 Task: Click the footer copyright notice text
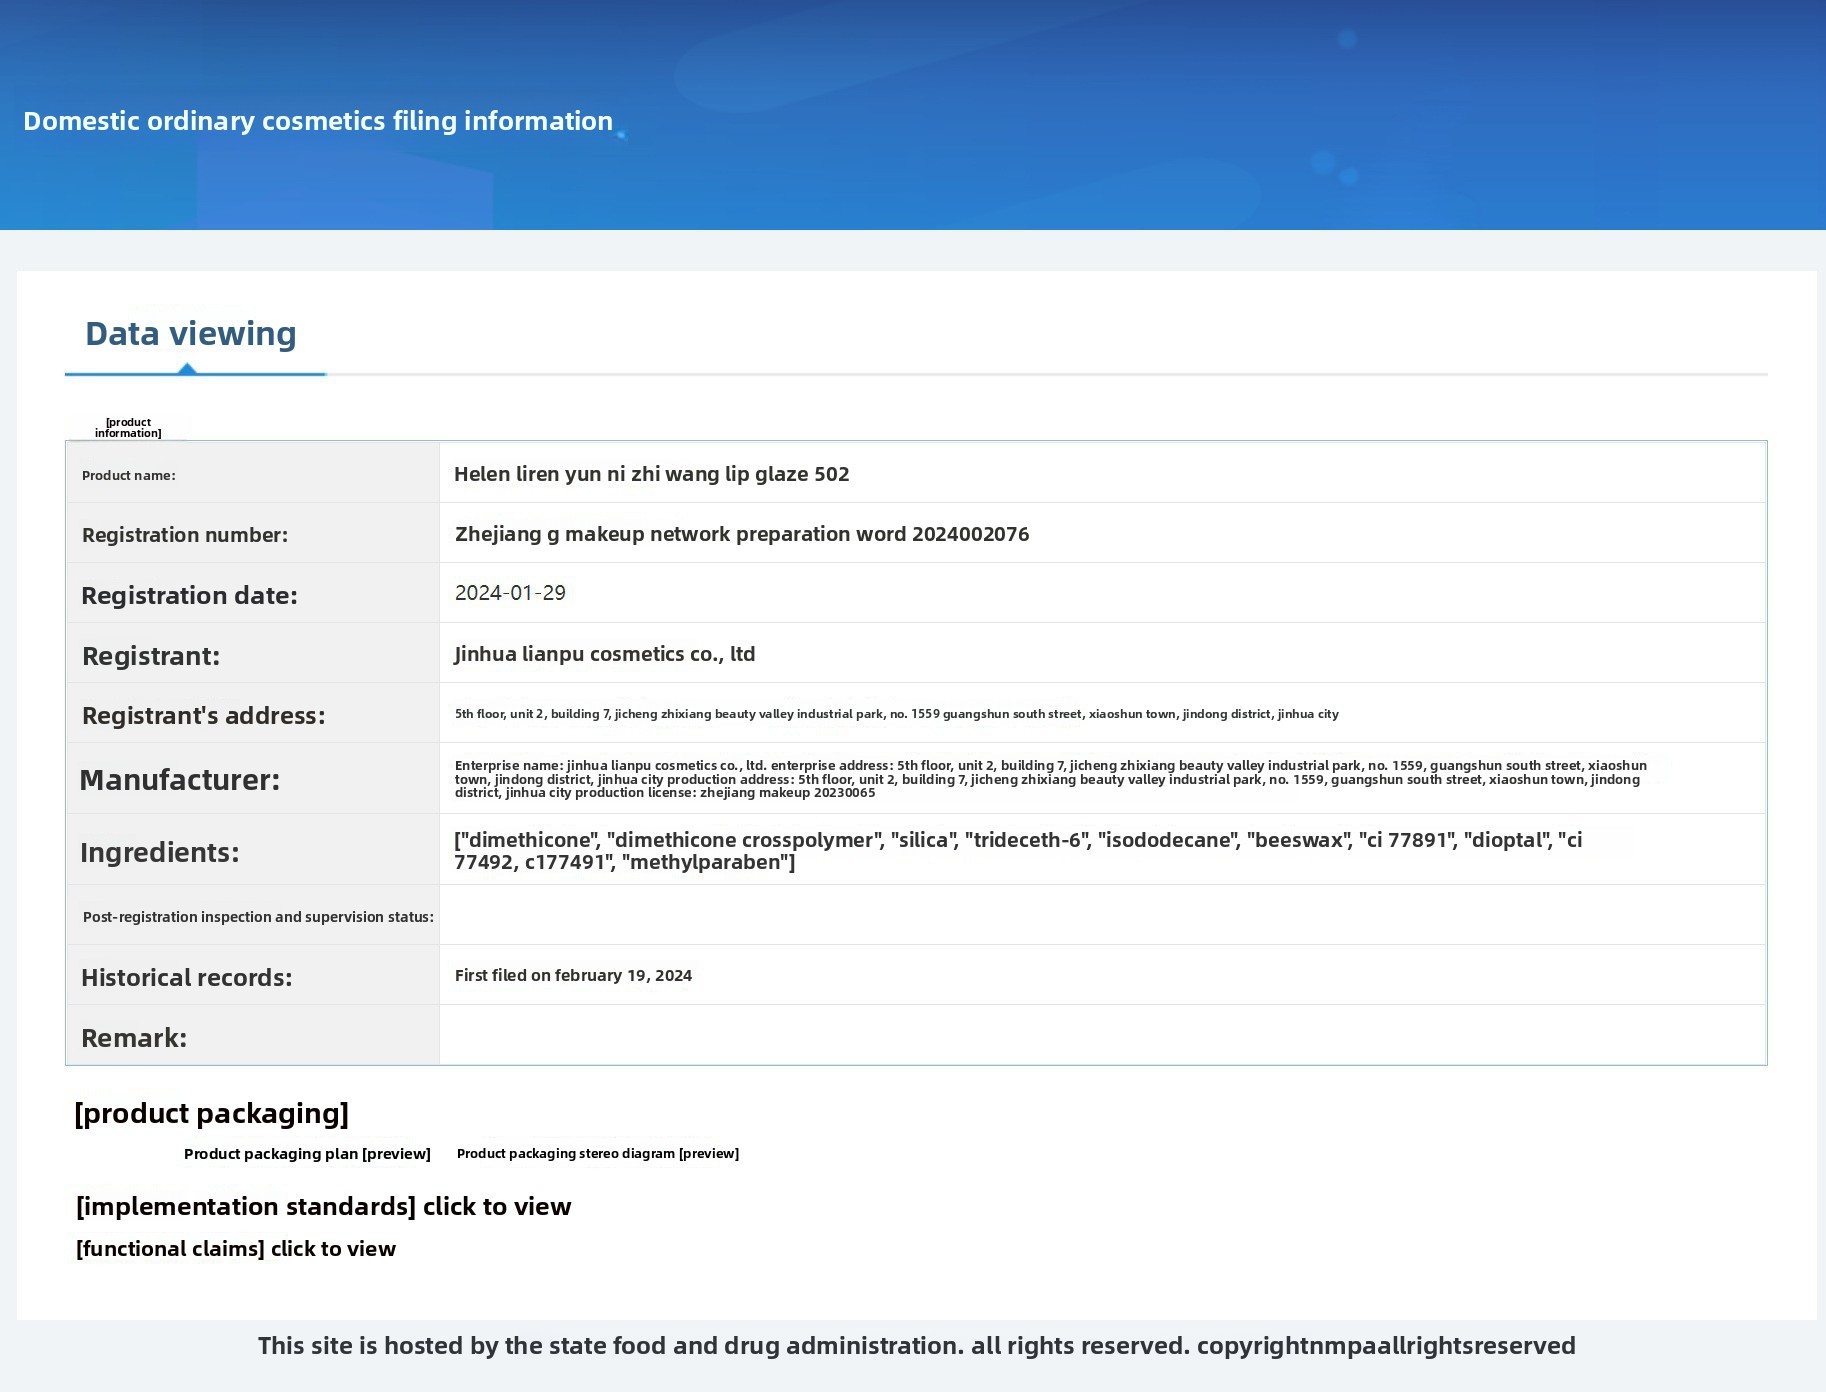916,1346
